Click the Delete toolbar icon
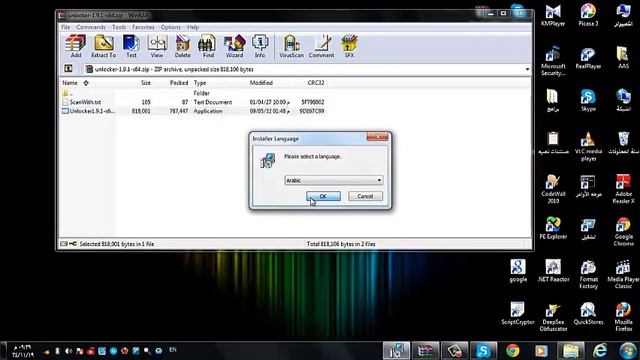Image resolution: width=640 pixels, height=360 pixels. 182,46
